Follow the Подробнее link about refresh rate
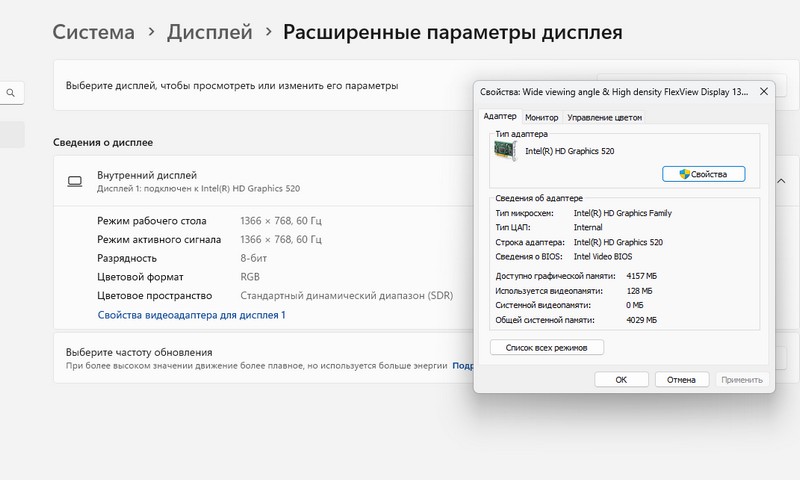800x480 pixels. click(x=463, y=367)
